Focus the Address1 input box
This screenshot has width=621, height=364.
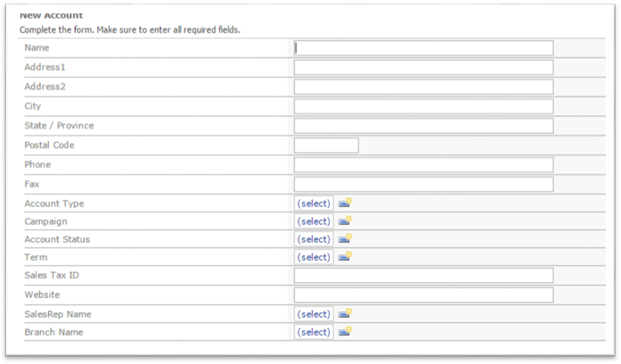[x=424, y=67]
